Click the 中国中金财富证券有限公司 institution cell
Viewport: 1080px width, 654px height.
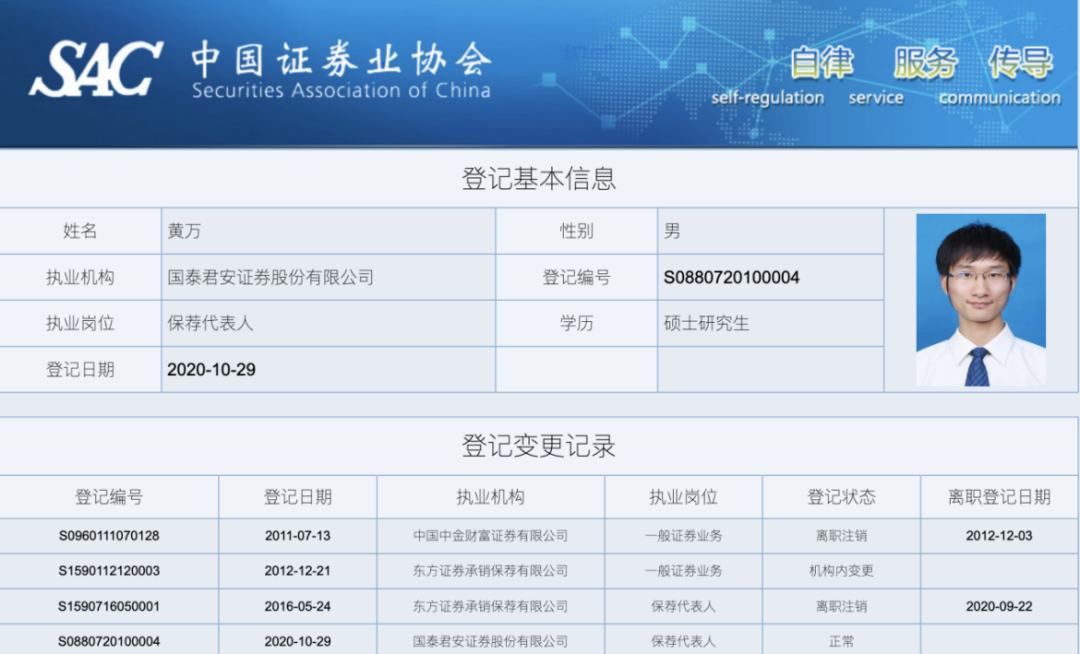coord(490,536)
